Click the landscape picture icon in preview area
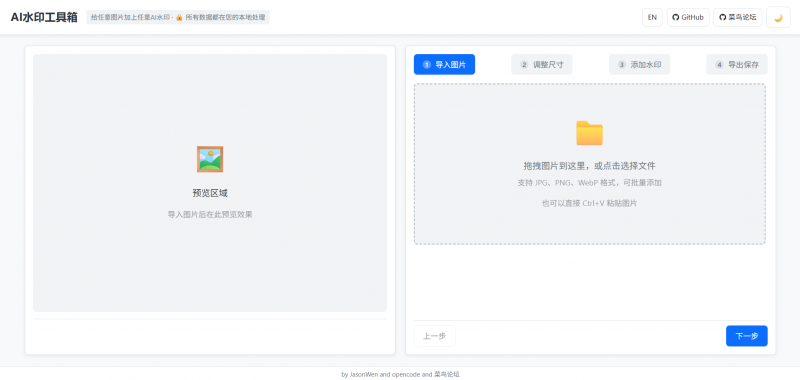 point(210,159)
